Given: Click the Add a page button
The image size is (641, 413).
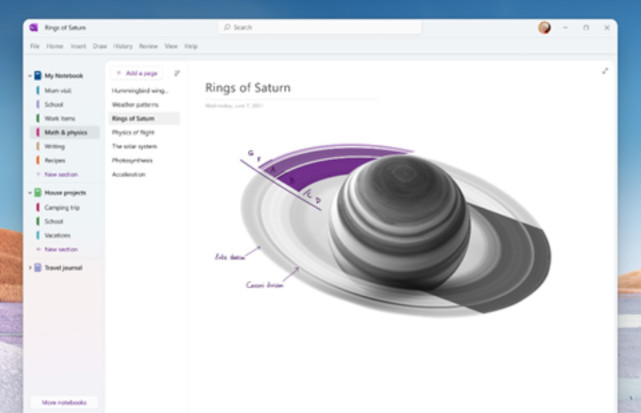Looking at the screenshot, I should pyautogui.click(x=138, y=73).
